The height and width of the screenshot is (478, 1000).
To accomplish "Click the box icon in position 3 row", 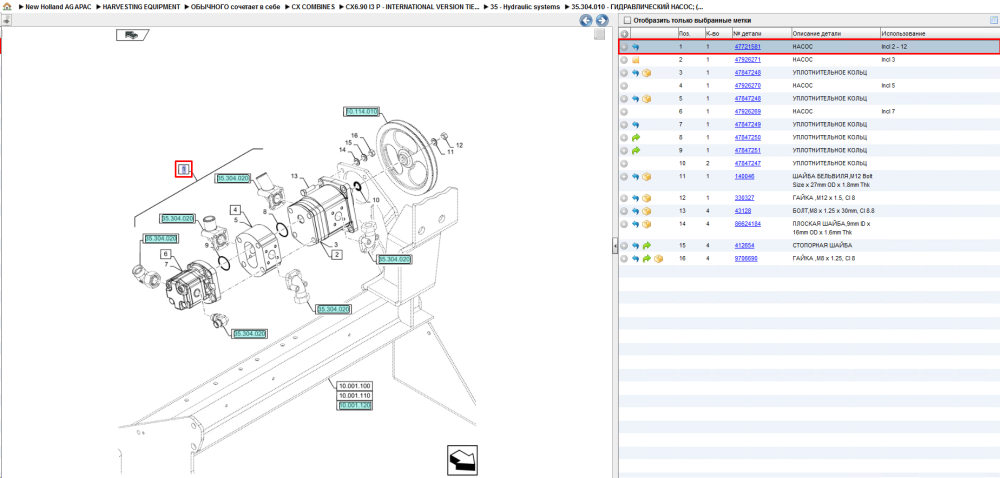I will [647, 73].
